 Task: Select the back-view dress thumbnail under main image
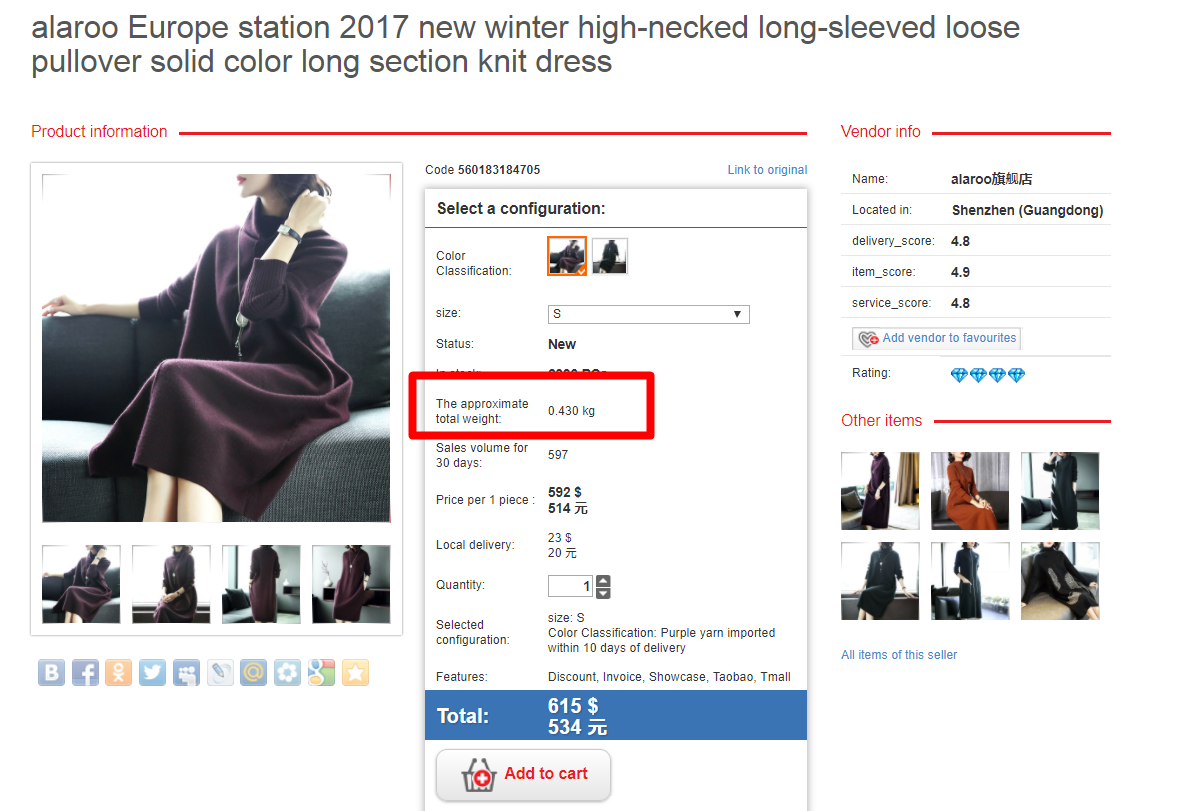[x=261, y=584]
